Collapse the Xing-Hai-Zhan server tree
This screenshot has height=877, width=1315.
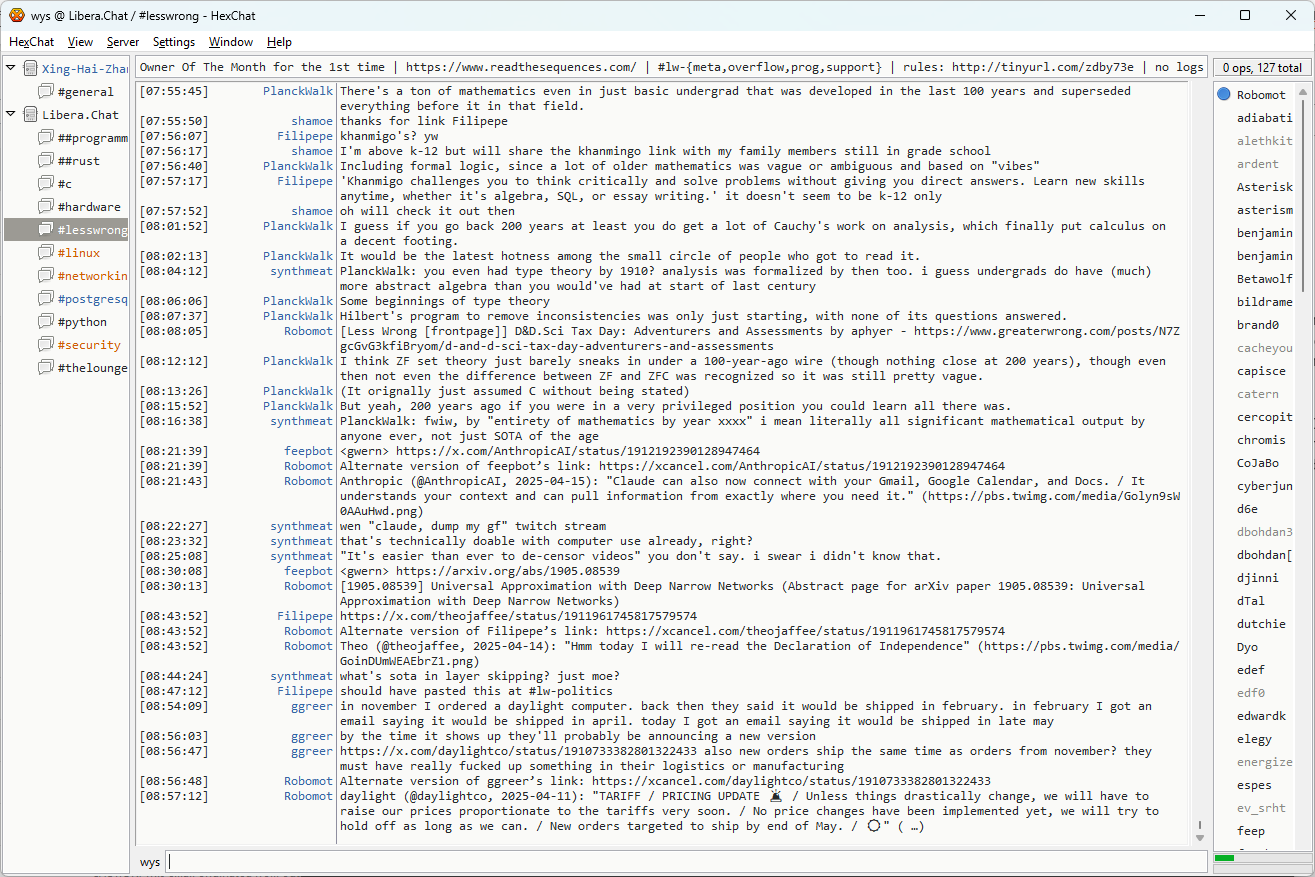coord(11,69)
